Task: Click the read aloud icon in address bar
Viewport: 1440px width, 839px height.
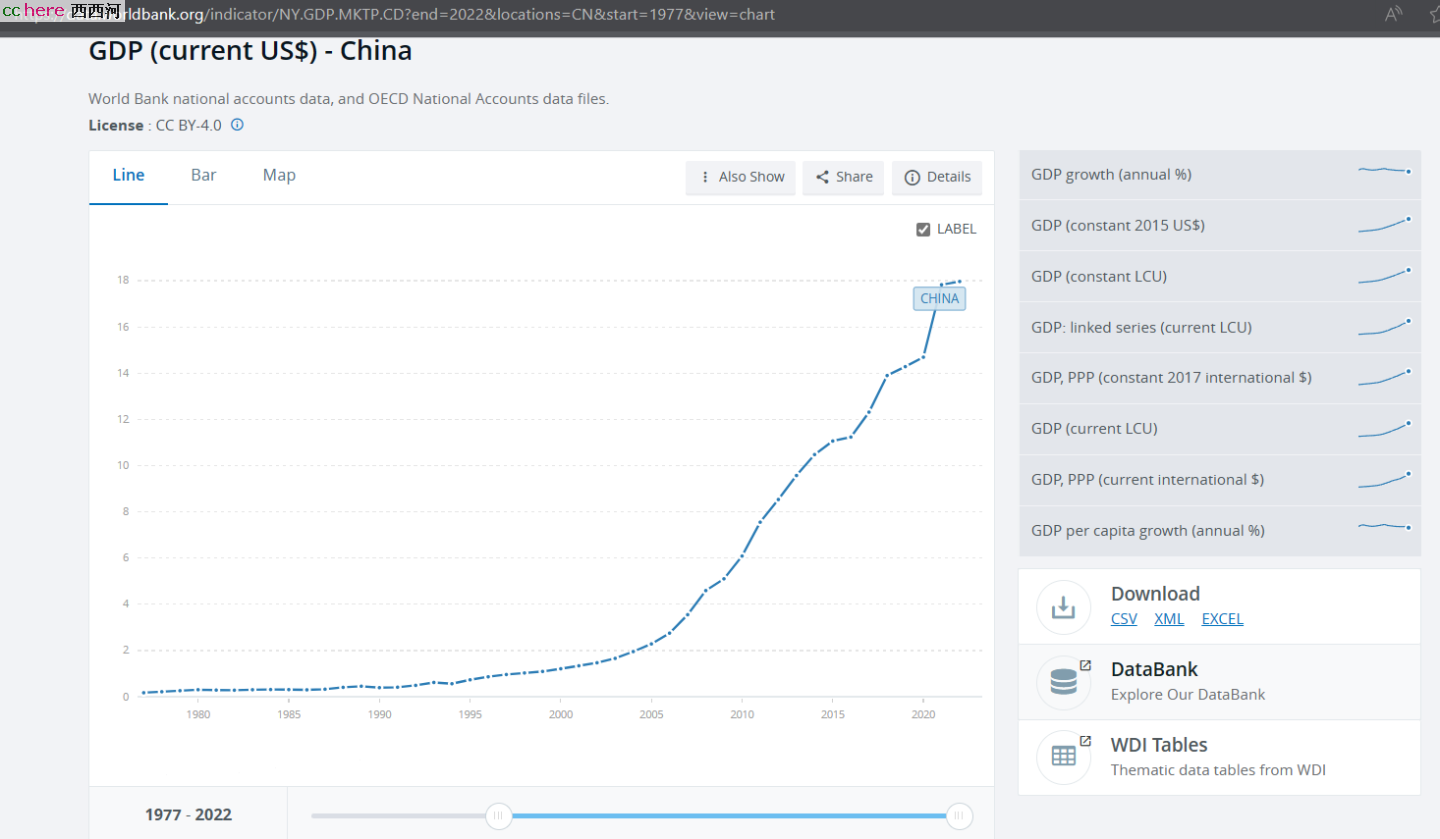Action: tap(1393, 13)
